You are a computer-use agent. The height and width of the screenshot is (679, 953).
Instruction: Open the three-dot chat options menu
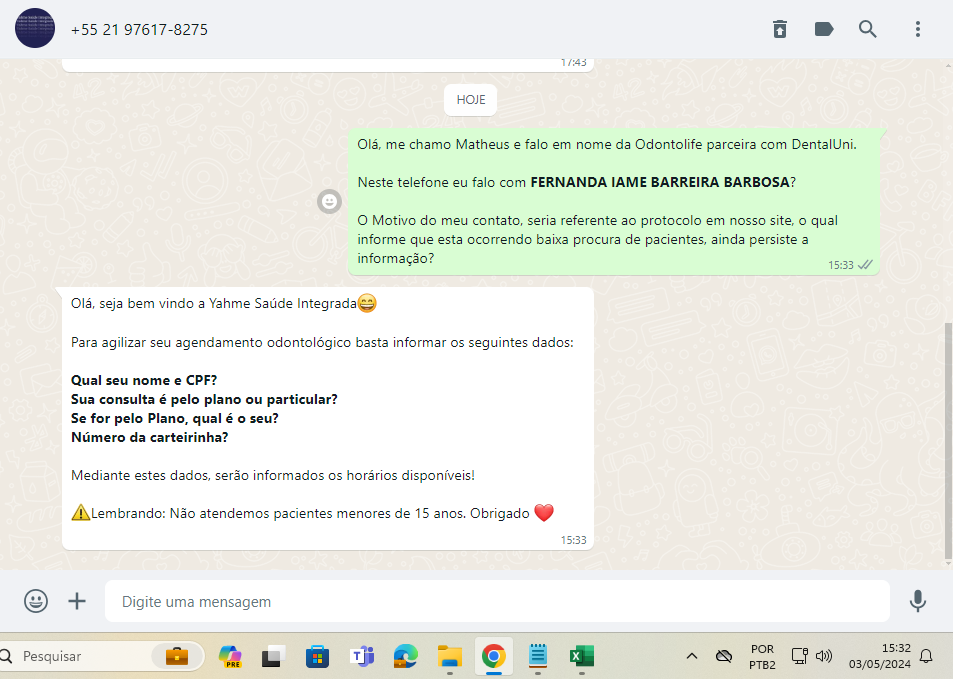[918, 29]
